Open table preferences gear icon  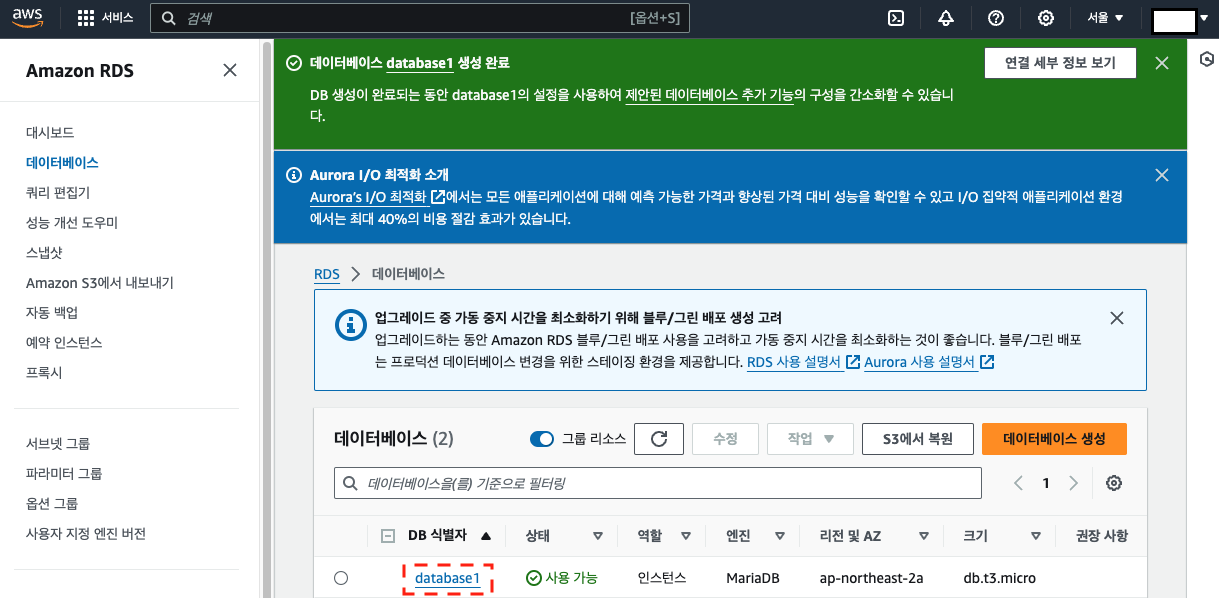point(1114,483)
